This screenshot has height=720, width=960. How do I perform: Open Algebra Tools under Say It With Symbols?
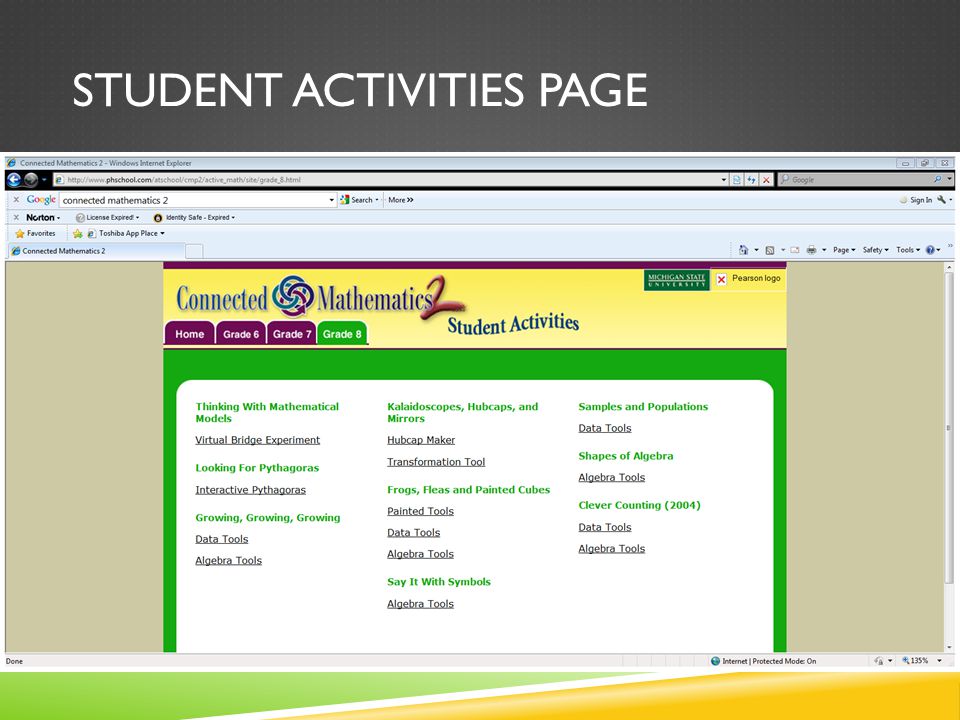coord(420,604)
